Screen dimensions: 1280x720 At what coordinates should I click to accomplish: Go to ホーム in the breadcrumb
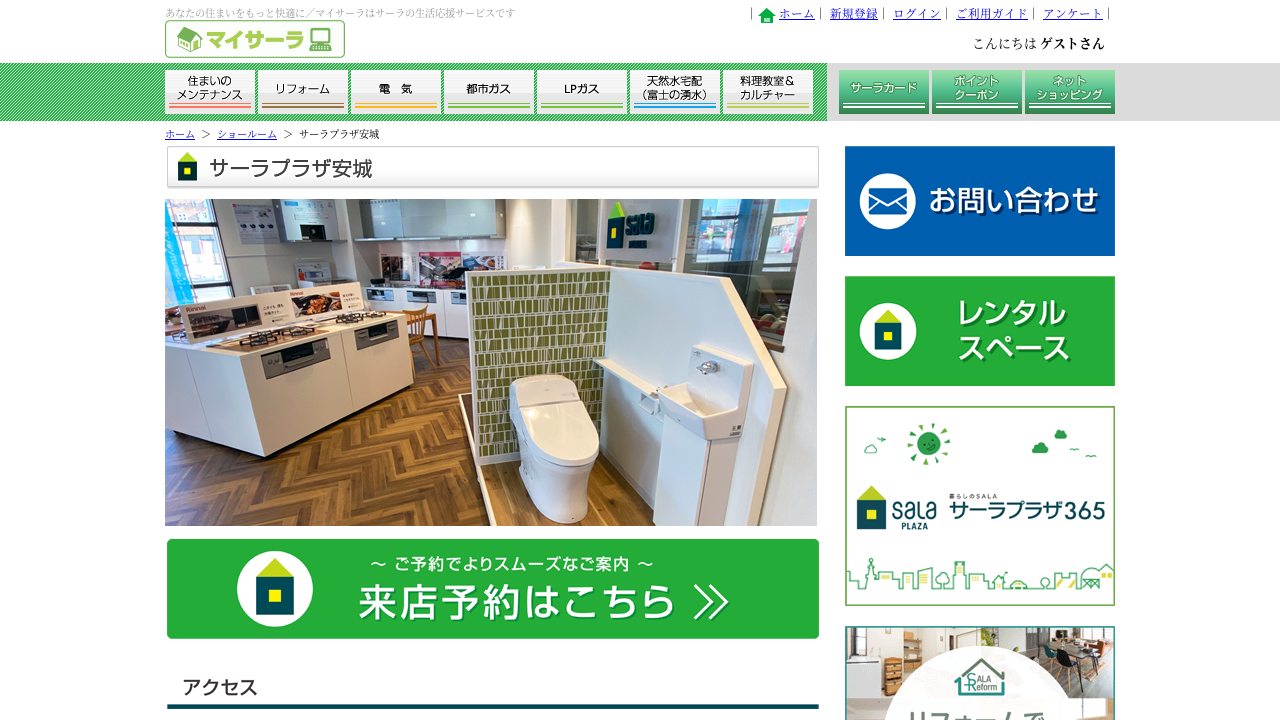click(x=180, y=134)
